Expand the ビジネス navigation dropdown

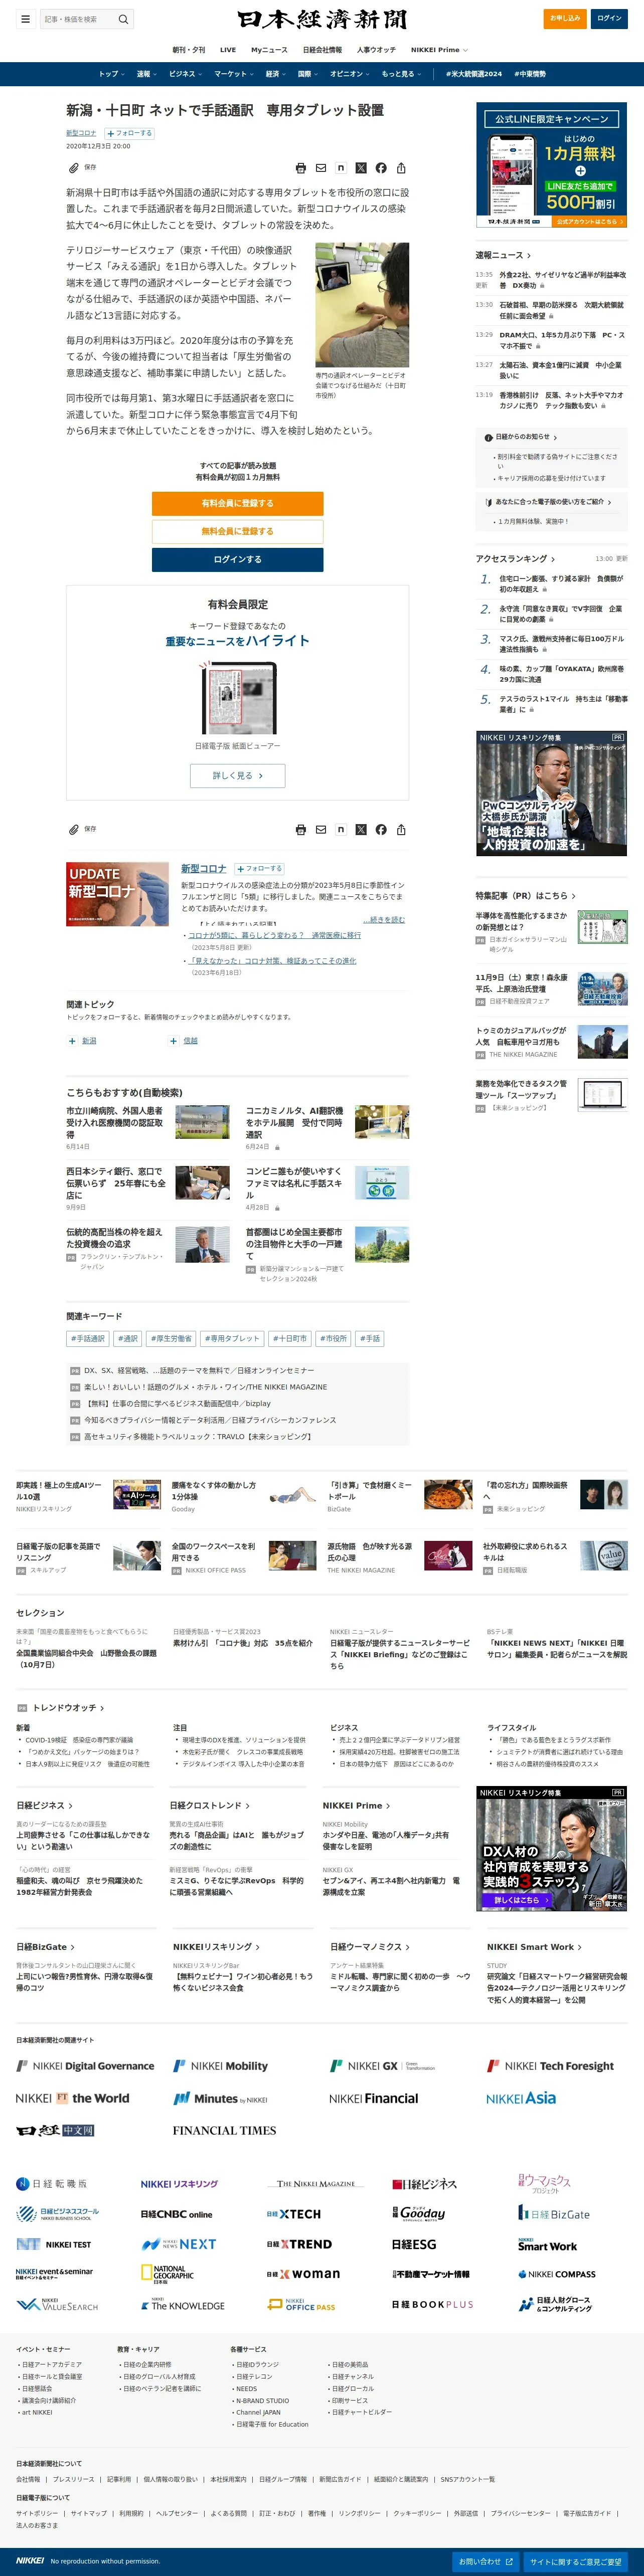(x=185, y=74)
